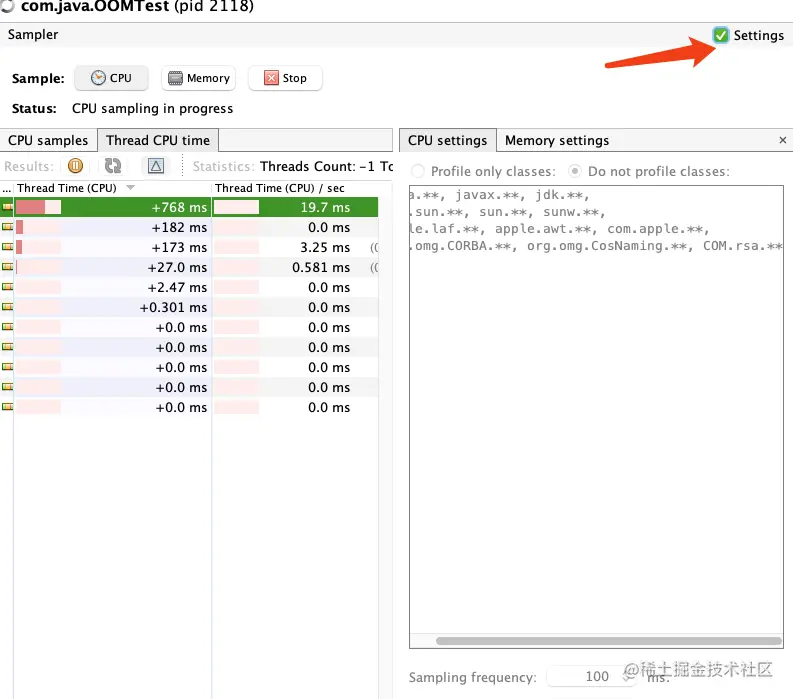Switch to Thread CPU time tab
The height and width of the screenshot is (699, 793).
[x=158, y=140]
